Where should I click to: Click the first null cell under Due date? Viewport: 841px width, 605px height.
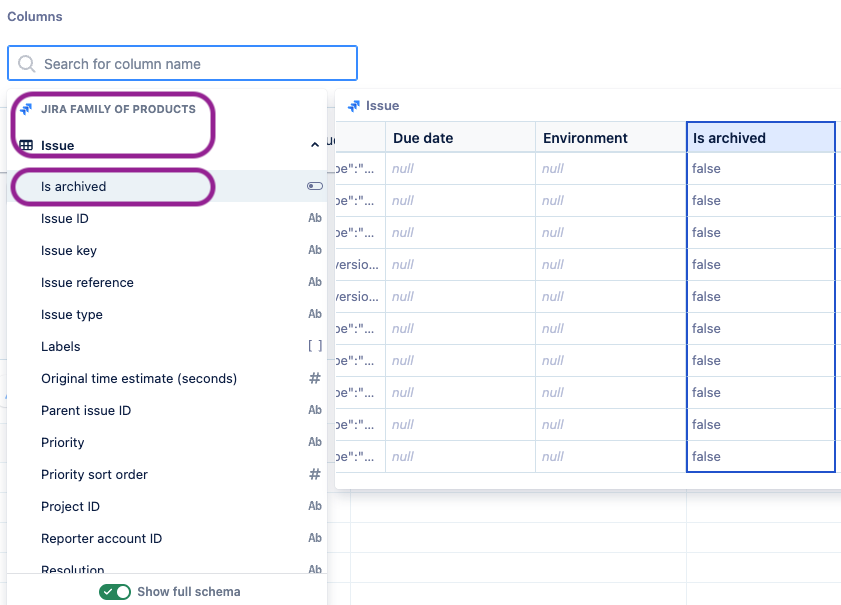(460, 168)
